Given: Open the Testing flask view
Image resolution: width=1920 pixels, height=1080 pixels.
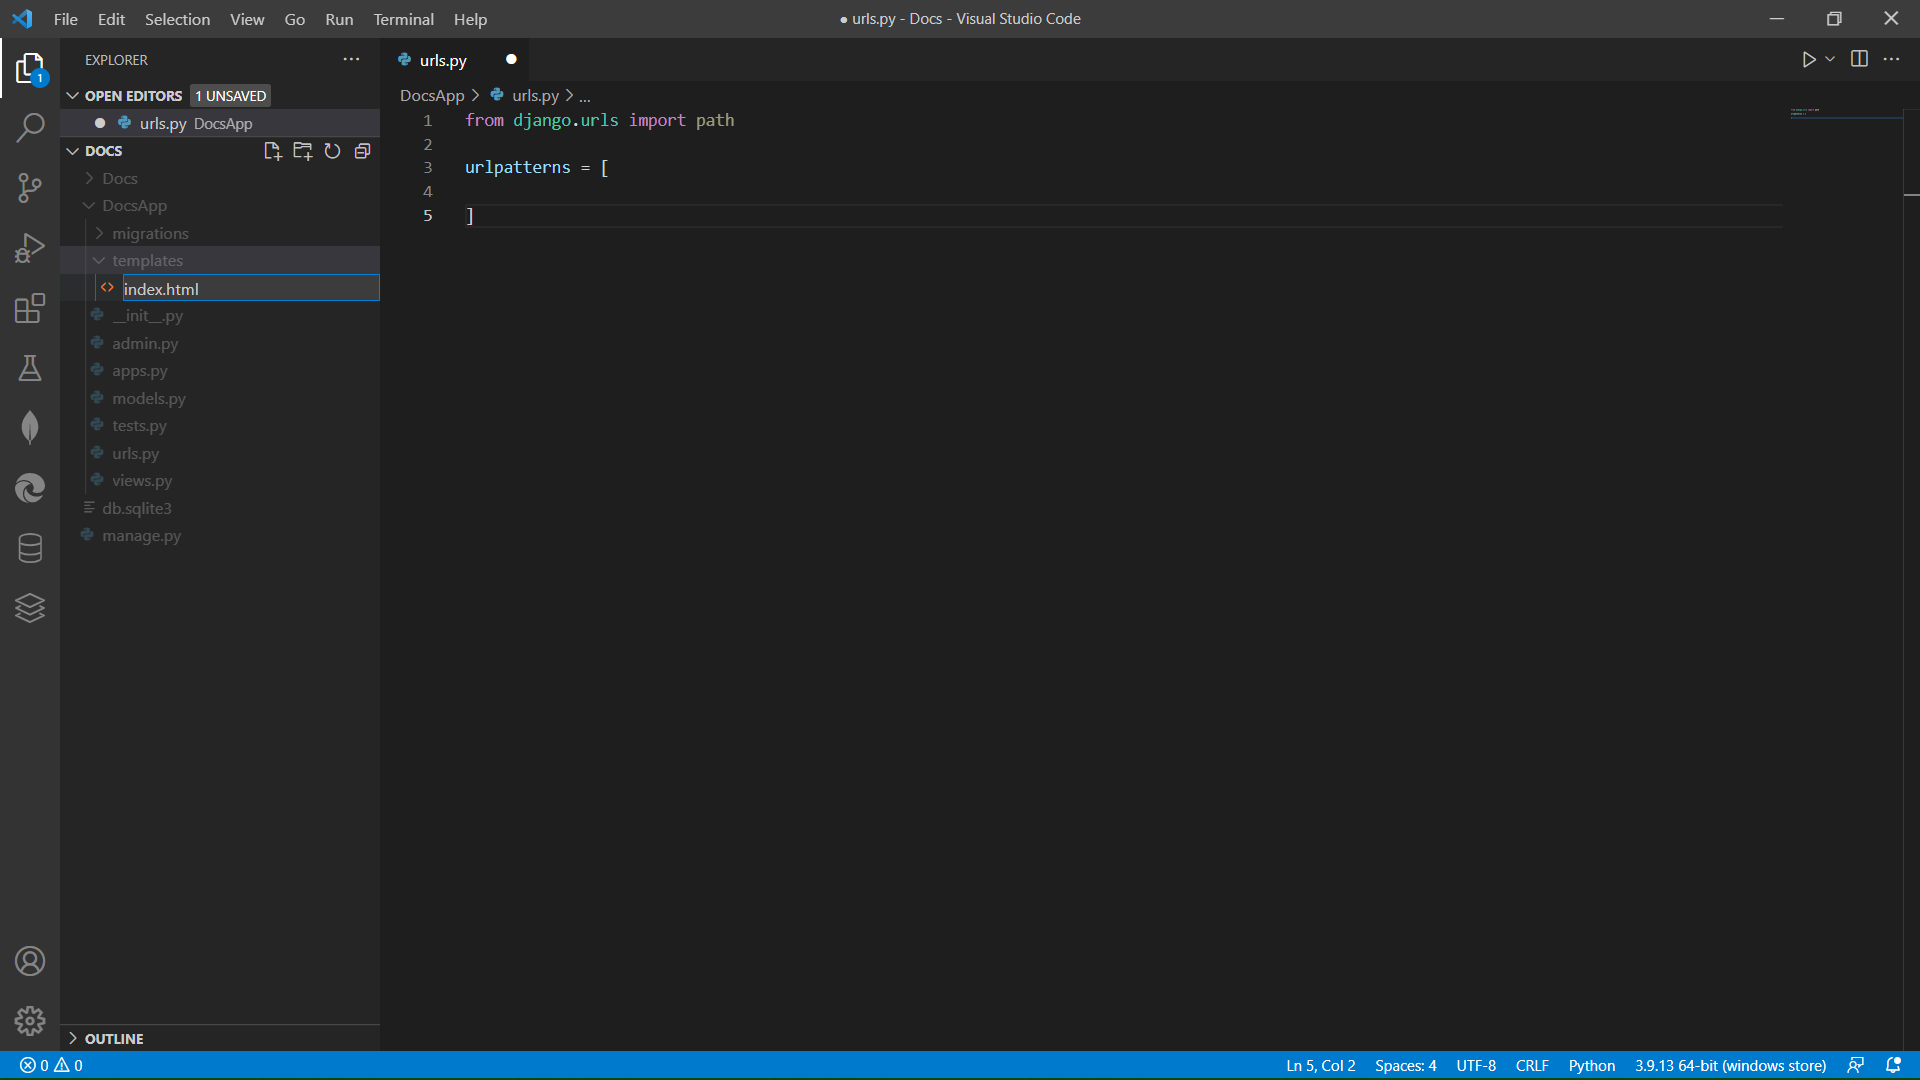Looking at the screenshot, I should (30, 368).
